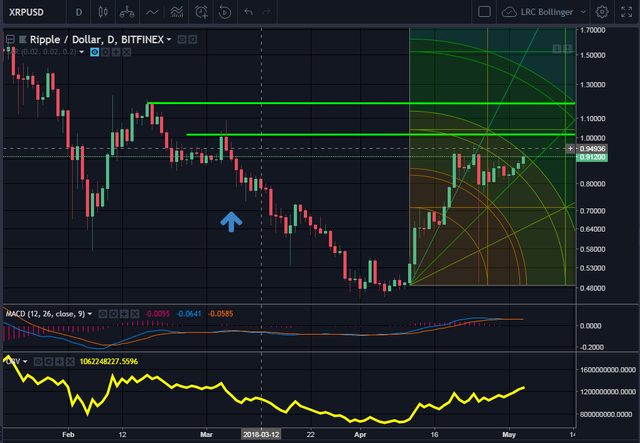Click the MACD line value -0.0641
This screenshot has width=640, height=443.
click(189, 314)
